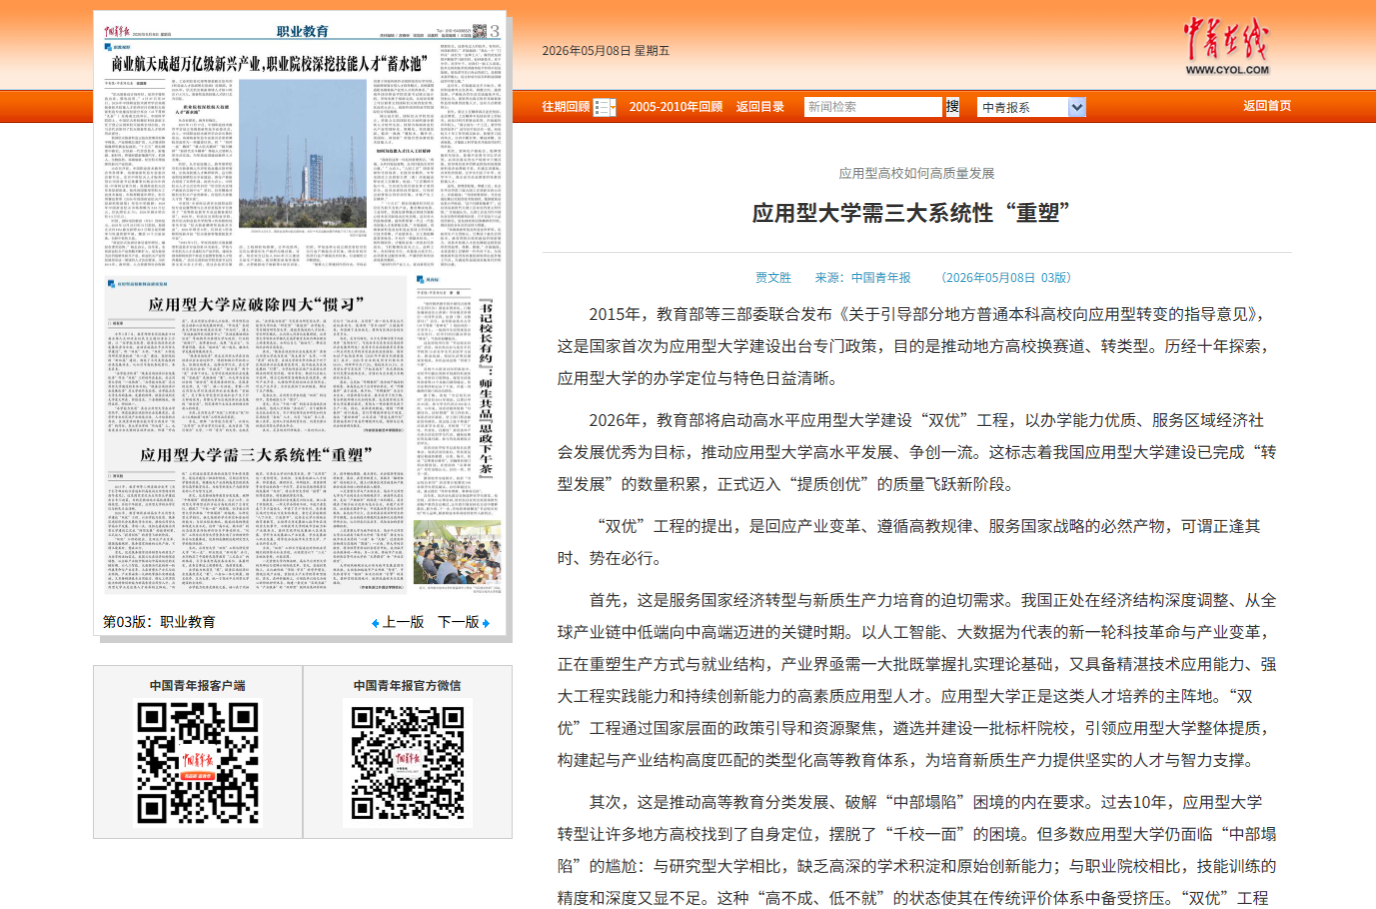Click the 职业教育 section title atop the preview
The image size is (1376, 909).
303,31
